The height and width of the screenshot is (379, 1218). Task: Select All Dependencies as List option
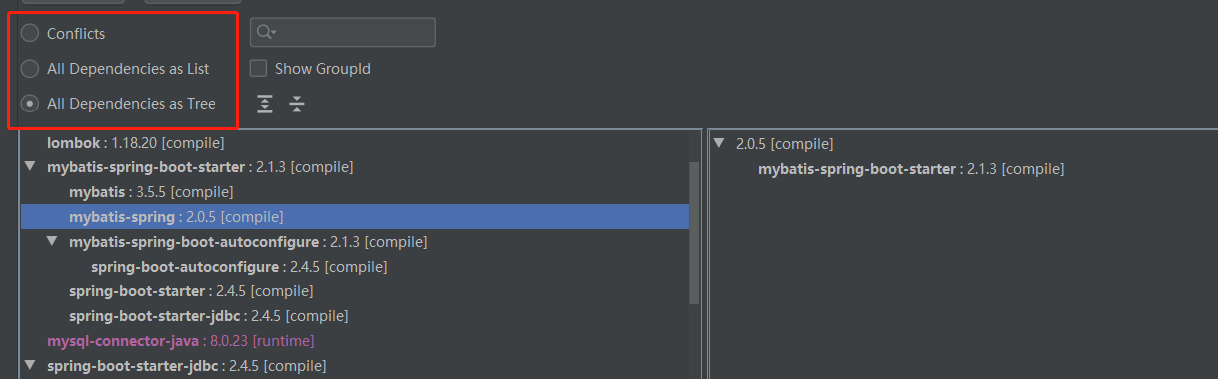[x=30, y=69]
